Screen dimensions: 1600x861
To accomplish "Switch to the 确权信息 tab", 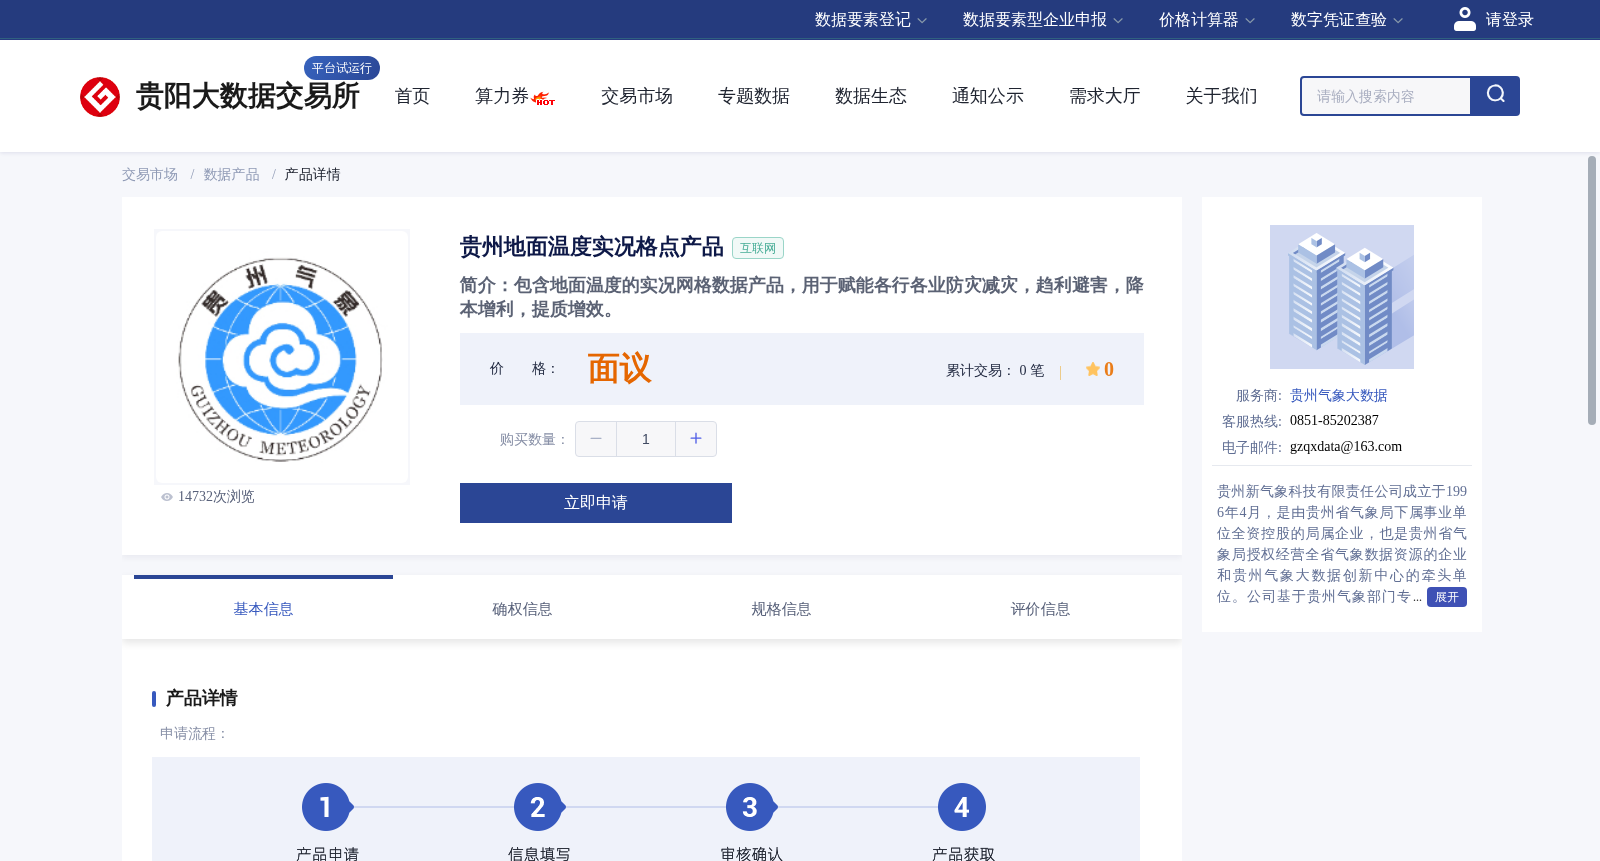I will click(x=522, y=609).
